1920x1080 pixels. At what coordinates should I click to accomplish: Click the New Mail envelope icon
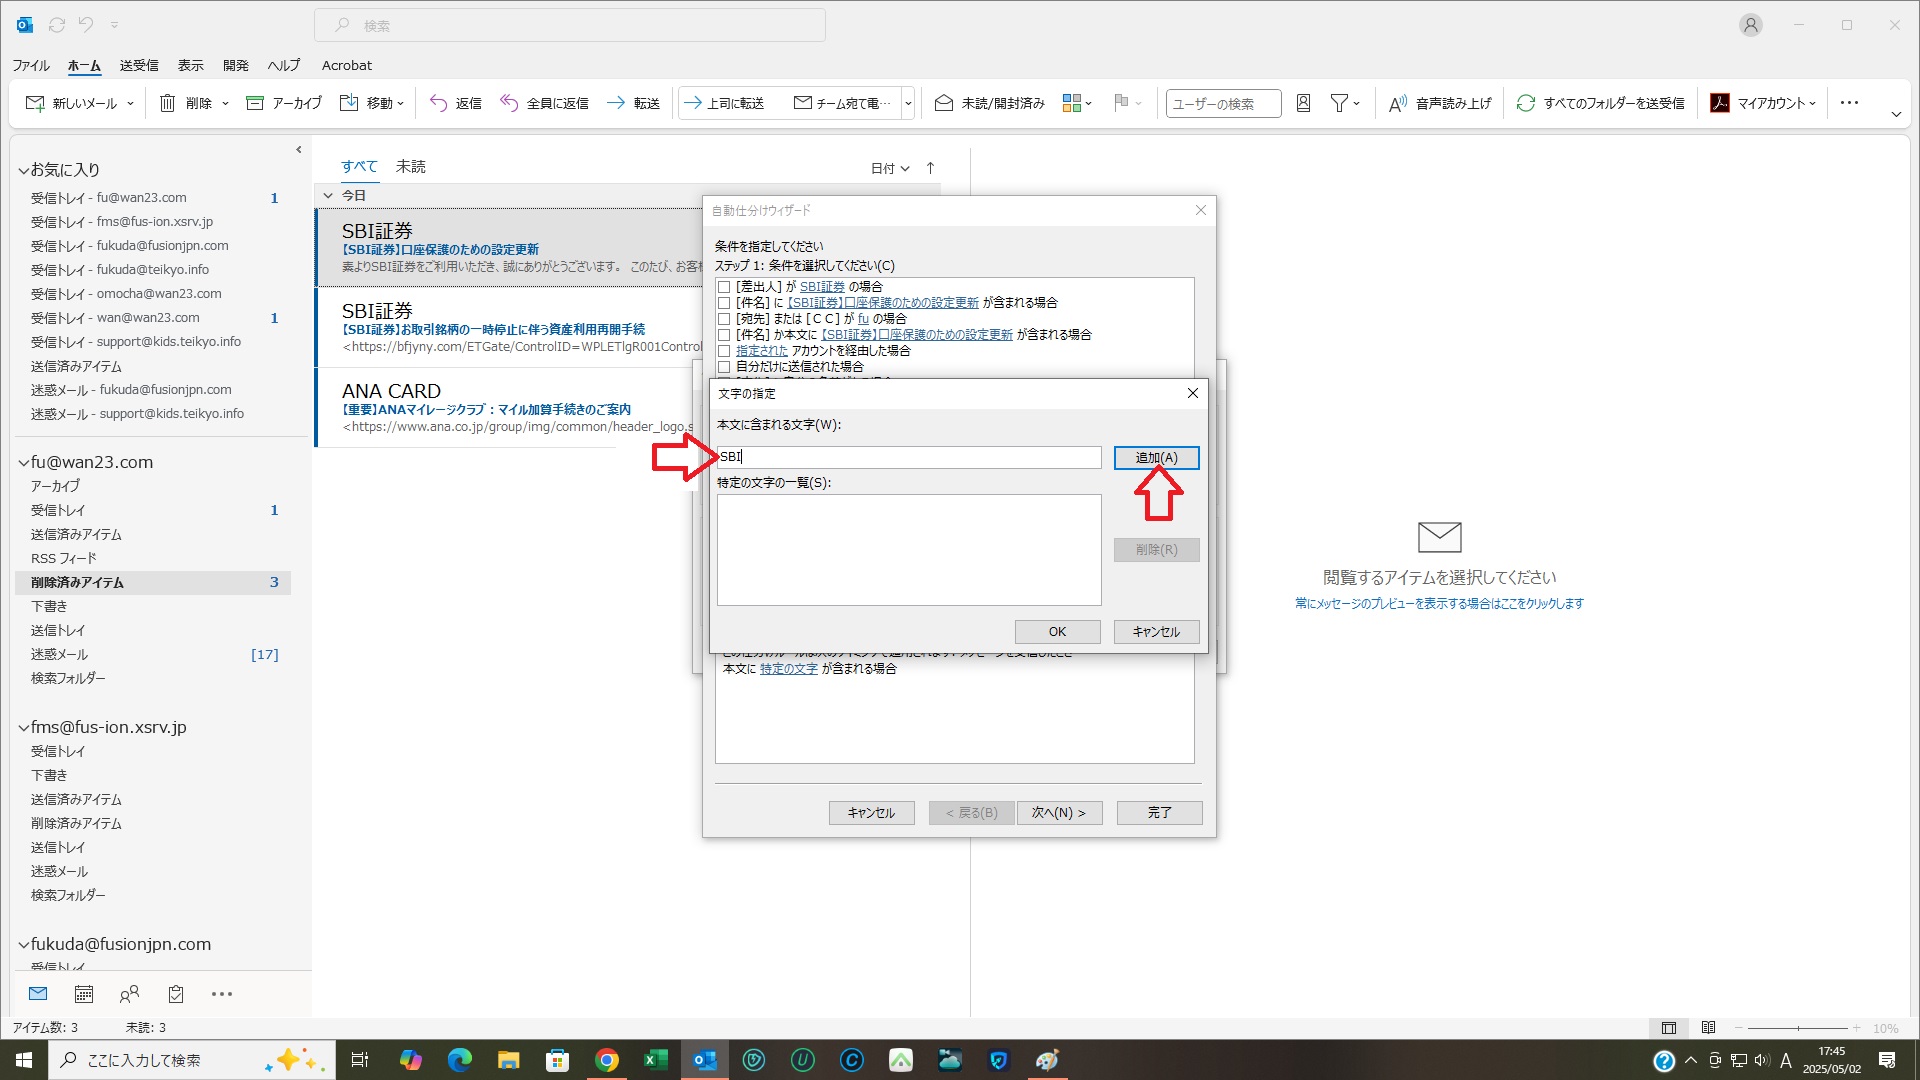point(35,103)
